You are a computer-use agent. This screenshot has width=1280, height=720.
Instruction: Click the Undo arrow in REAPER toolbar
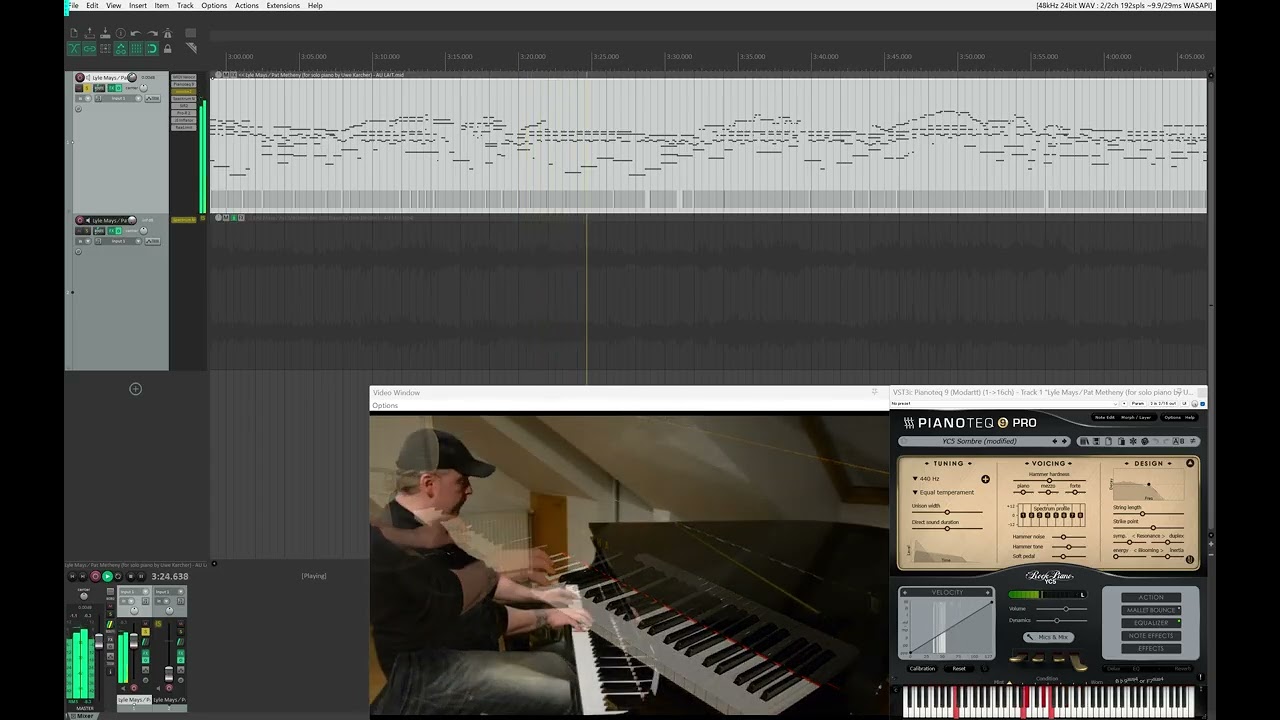pyautogui.click(x=136, y=33)
